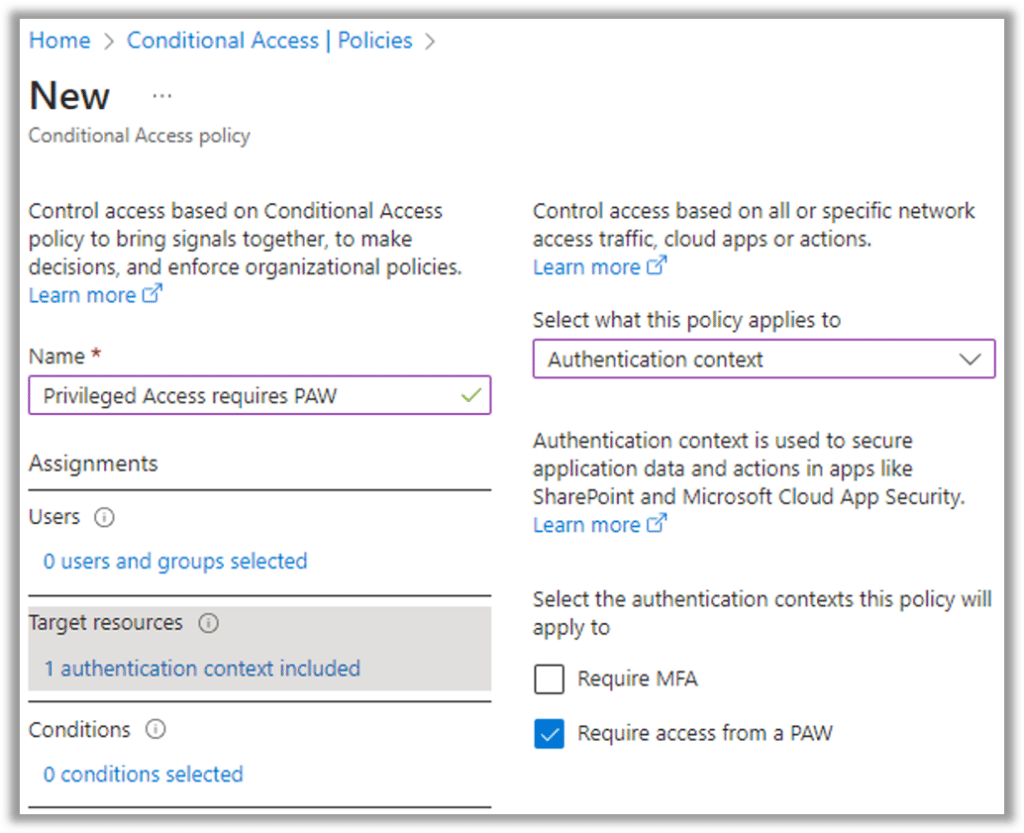This screenshot has height=833, width=1024.
Task: Select the Target resources assignment section
Action: pos(106,623)
